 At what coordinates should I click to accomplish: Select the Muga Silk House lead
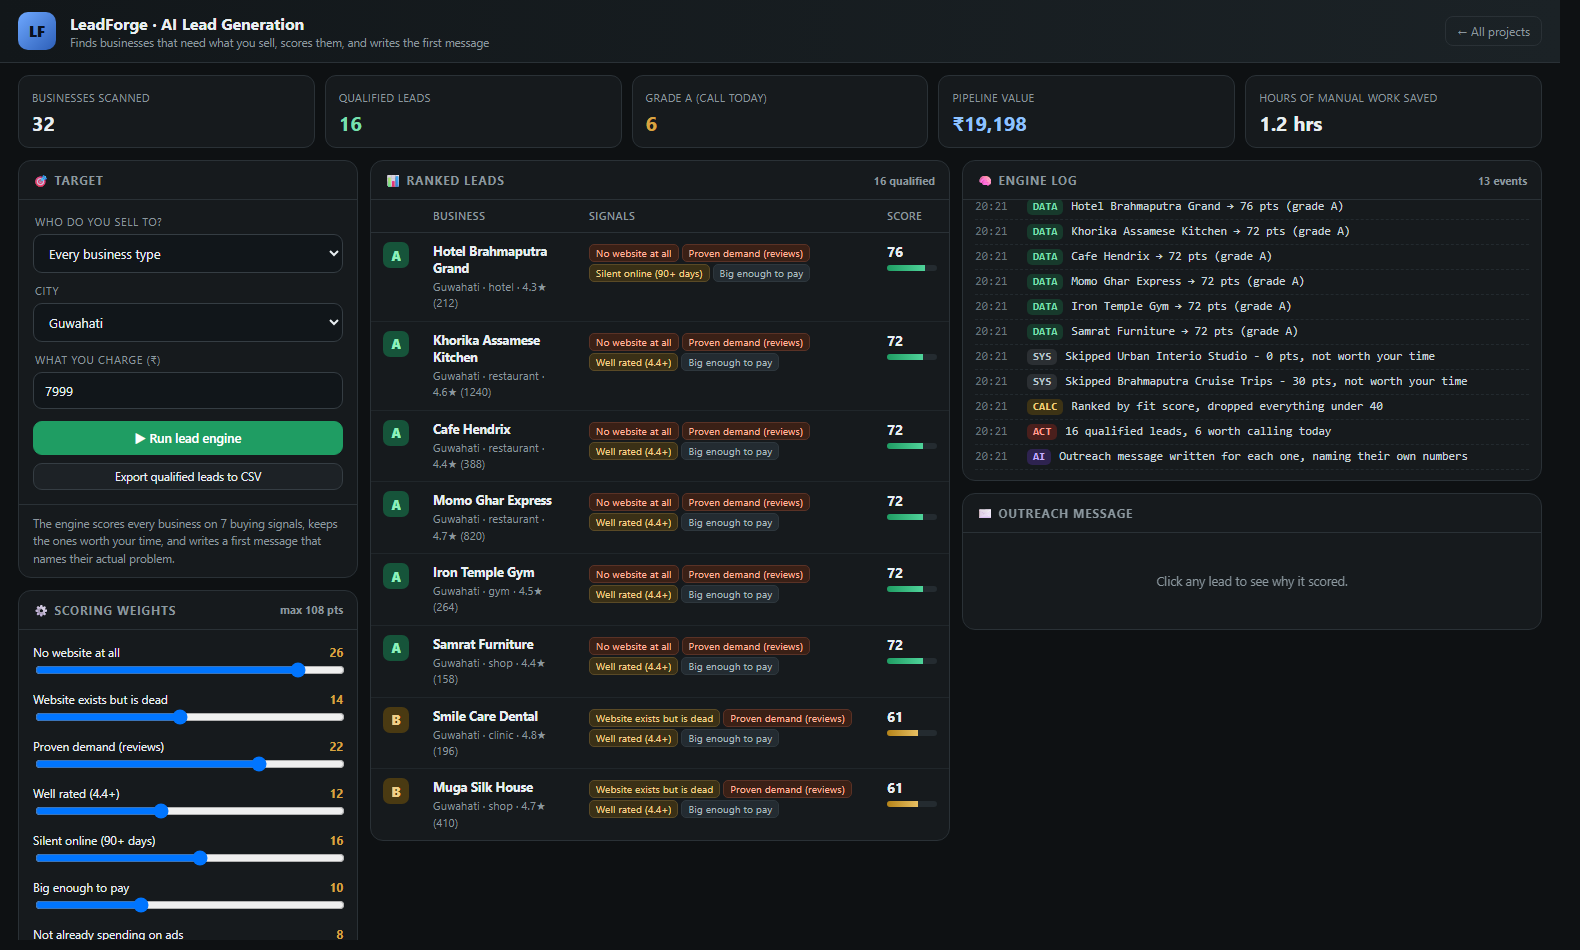tap(660, 804)
